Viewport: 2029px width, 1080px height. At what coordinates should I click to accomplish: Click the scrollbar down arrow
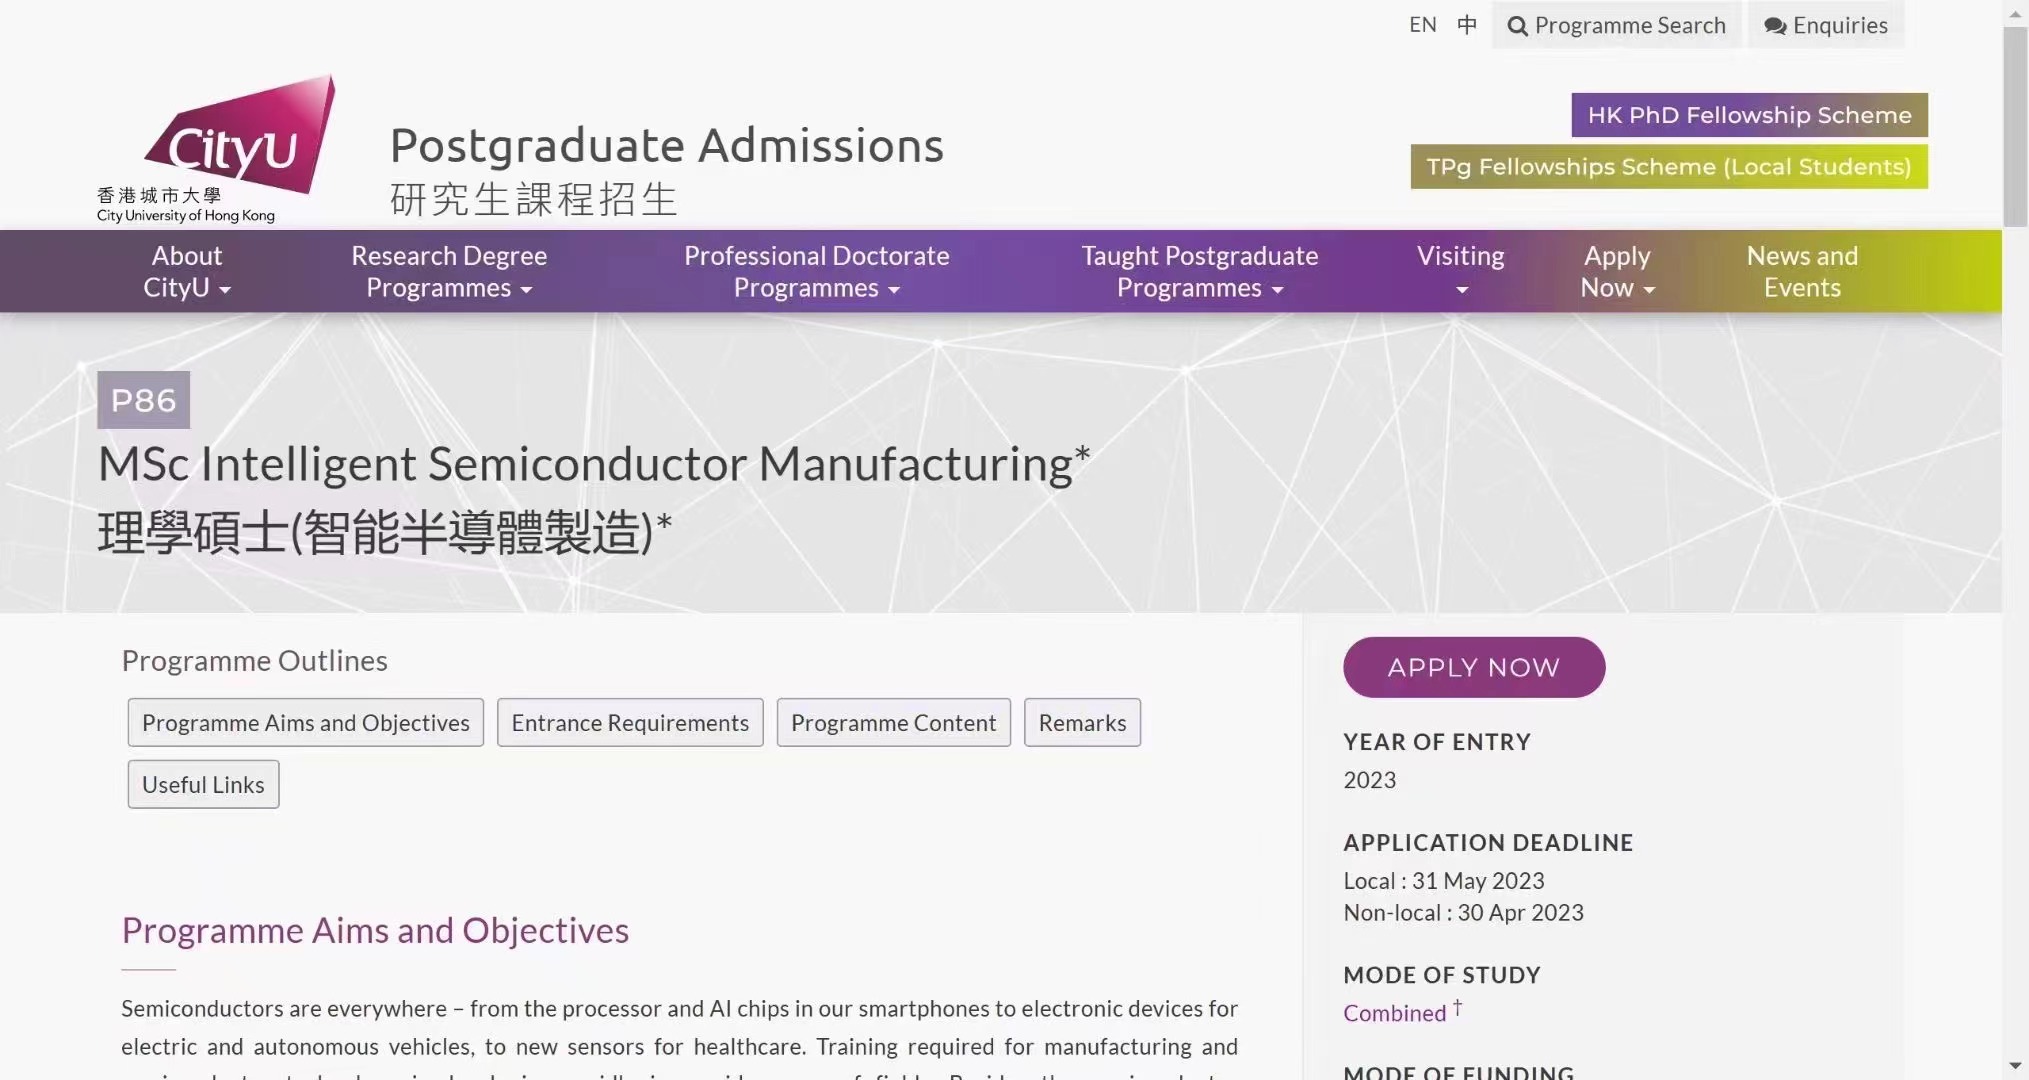point(2015,1066)
